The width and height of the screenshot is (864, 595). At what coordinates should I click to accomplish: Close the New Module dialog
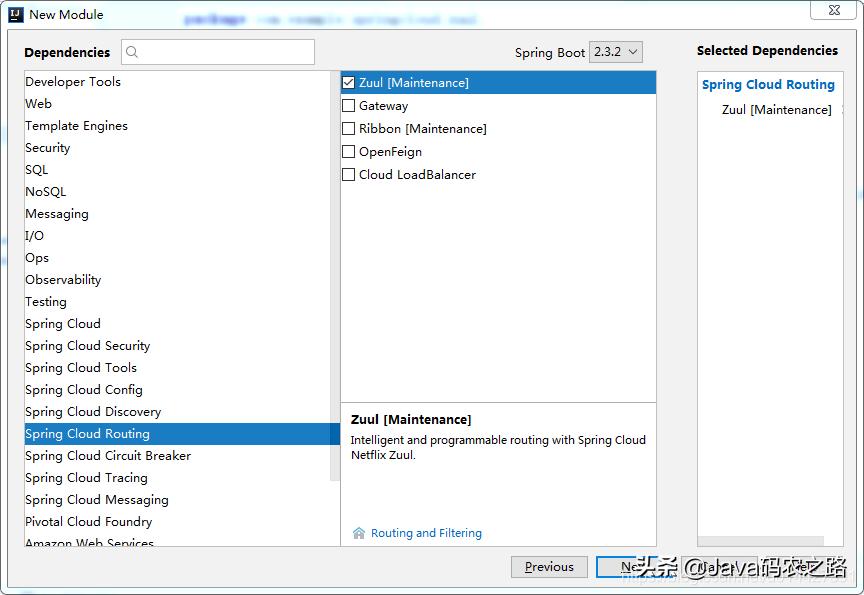pos(834,10)
